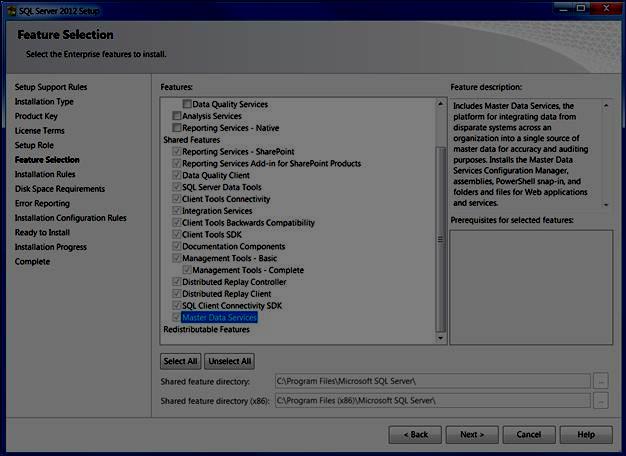Viewport: 626px width, 456px height.
Task: Browse for the shared feature directory (x86)
Action: tap(601, 400)
